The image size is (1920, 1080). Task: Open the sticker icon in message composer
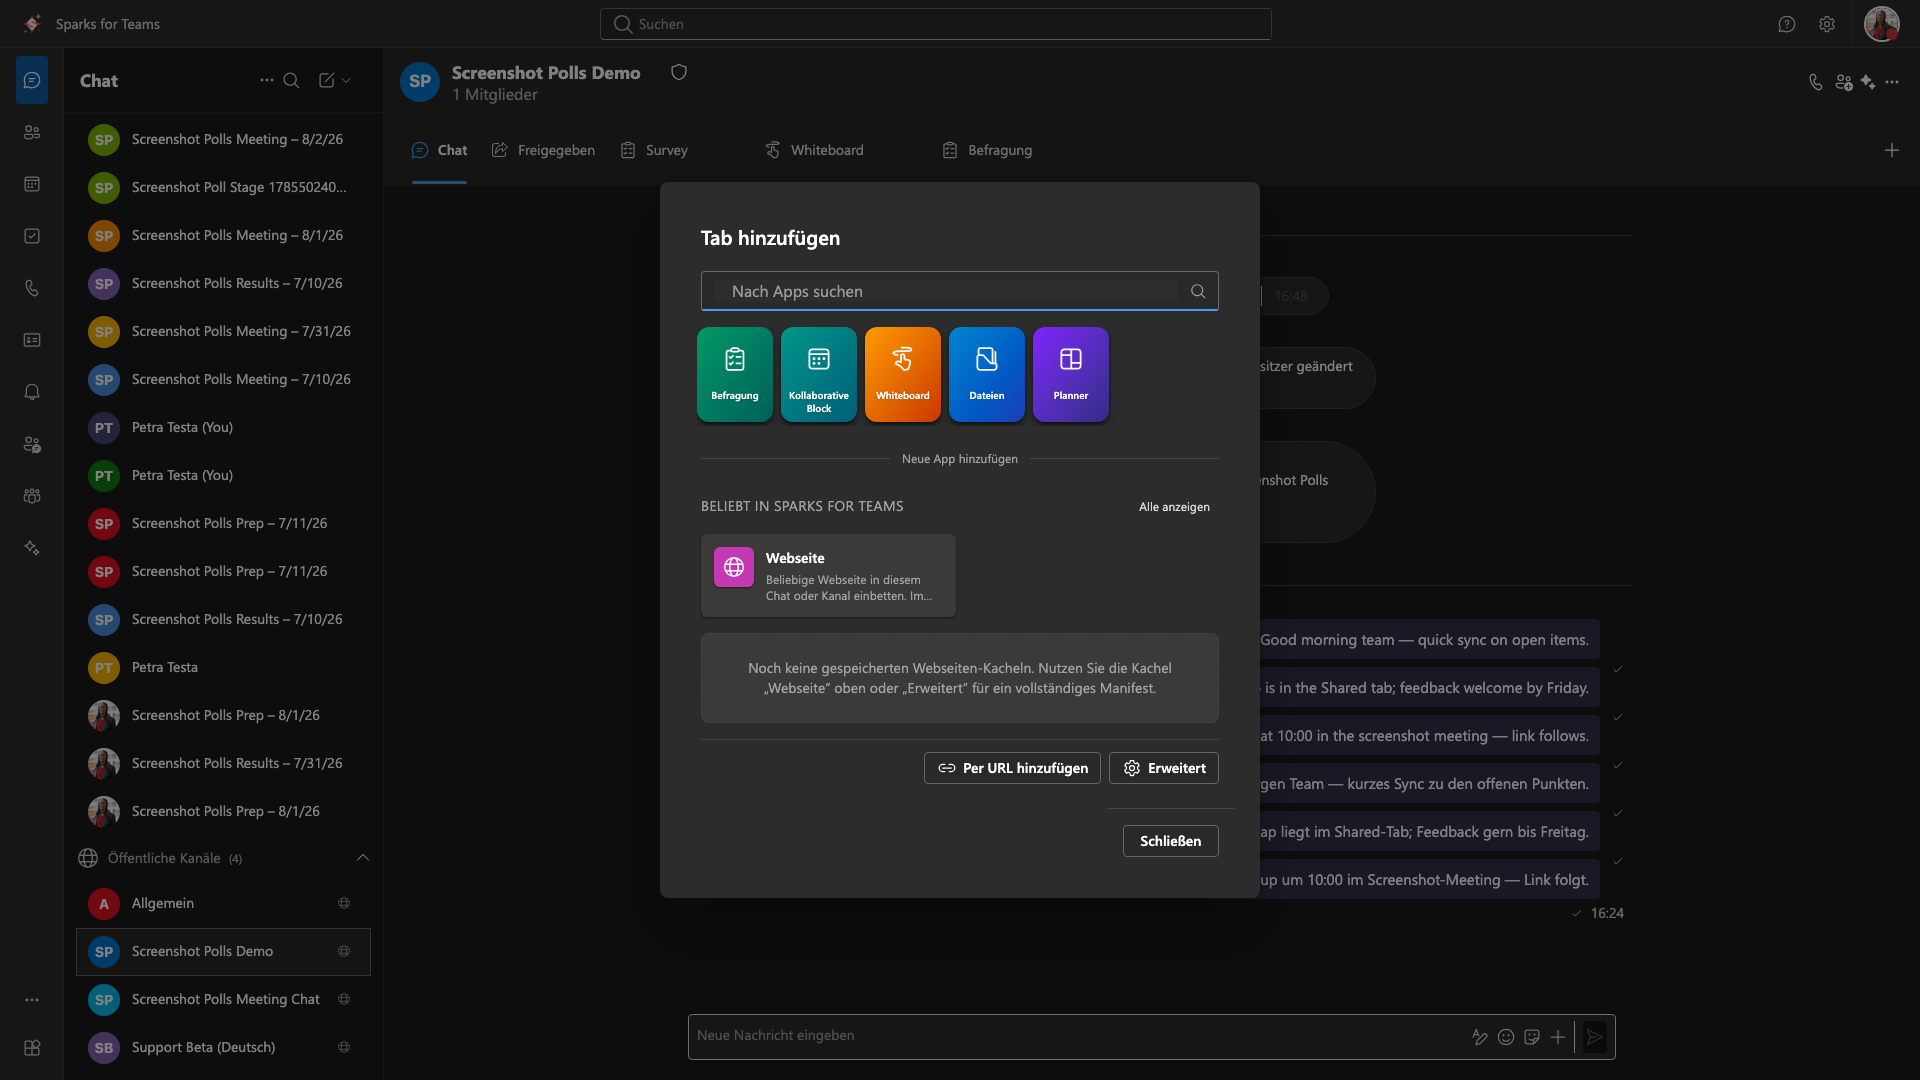(1532, 1037)
